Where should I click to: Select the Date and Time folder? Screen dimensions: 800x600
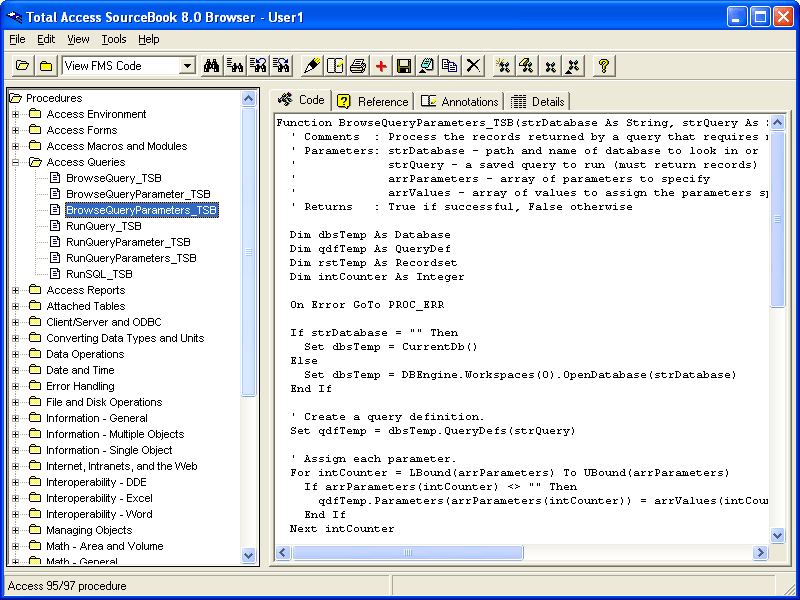click(80, 370)
